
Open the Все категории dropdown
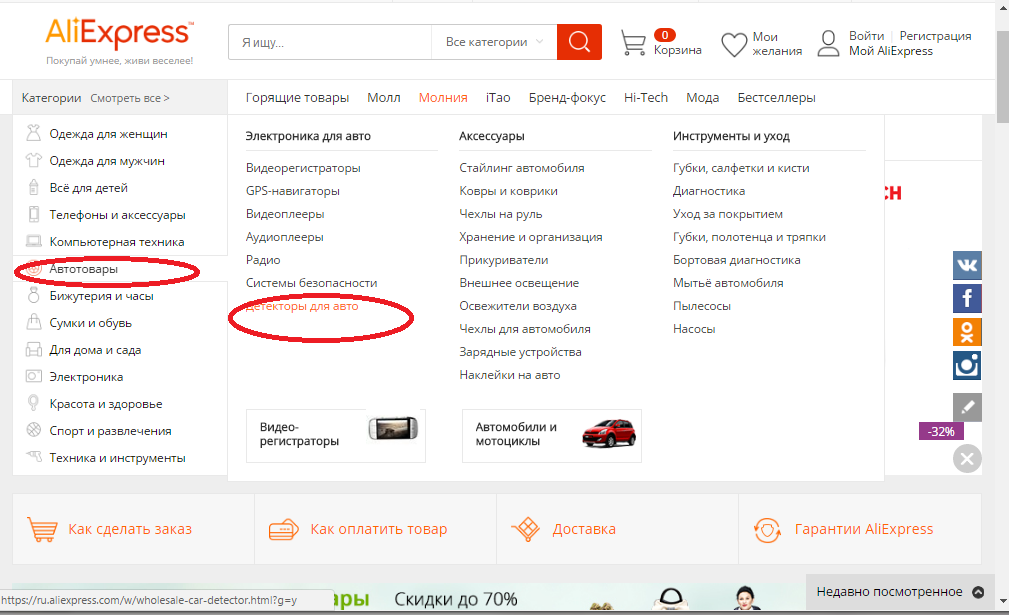coord(494,42)
